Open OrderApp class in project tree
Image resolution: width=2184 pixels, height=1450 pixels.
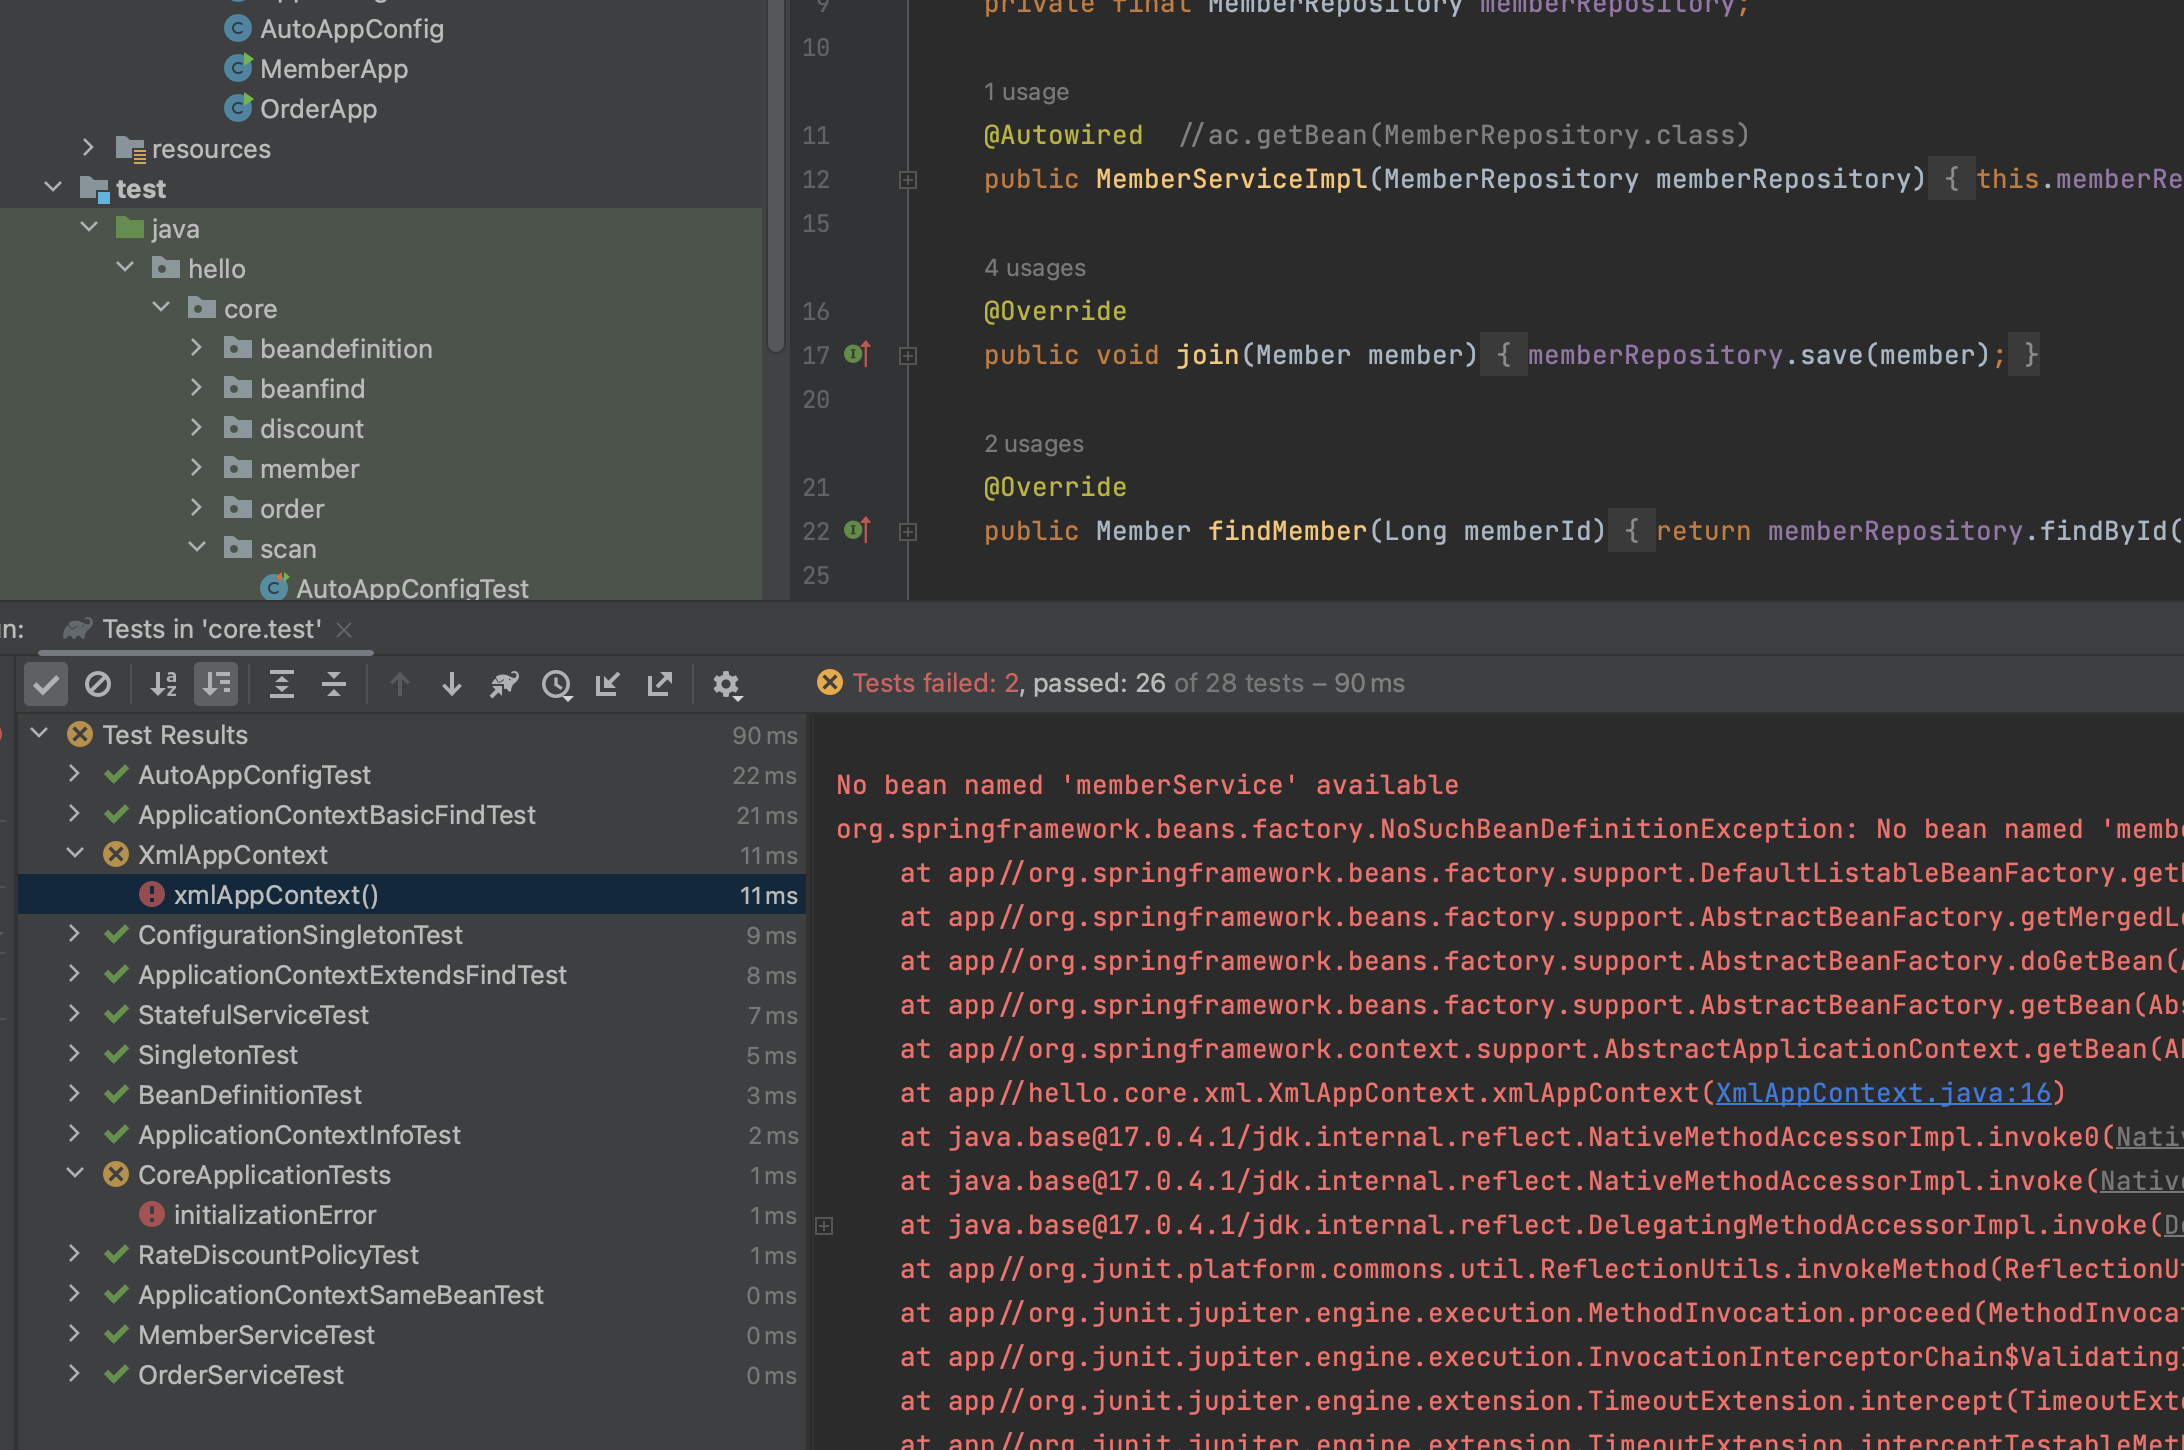(x=318, y=108)
